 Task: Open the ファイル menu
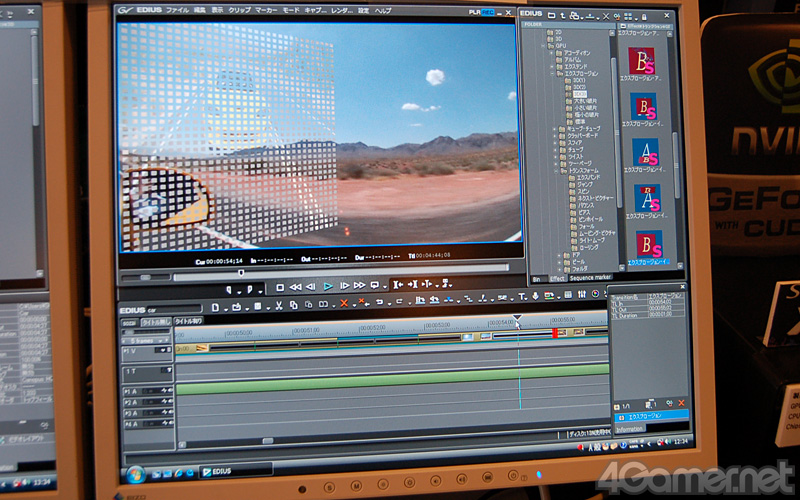pyautogui.click(x=177, y=10)
